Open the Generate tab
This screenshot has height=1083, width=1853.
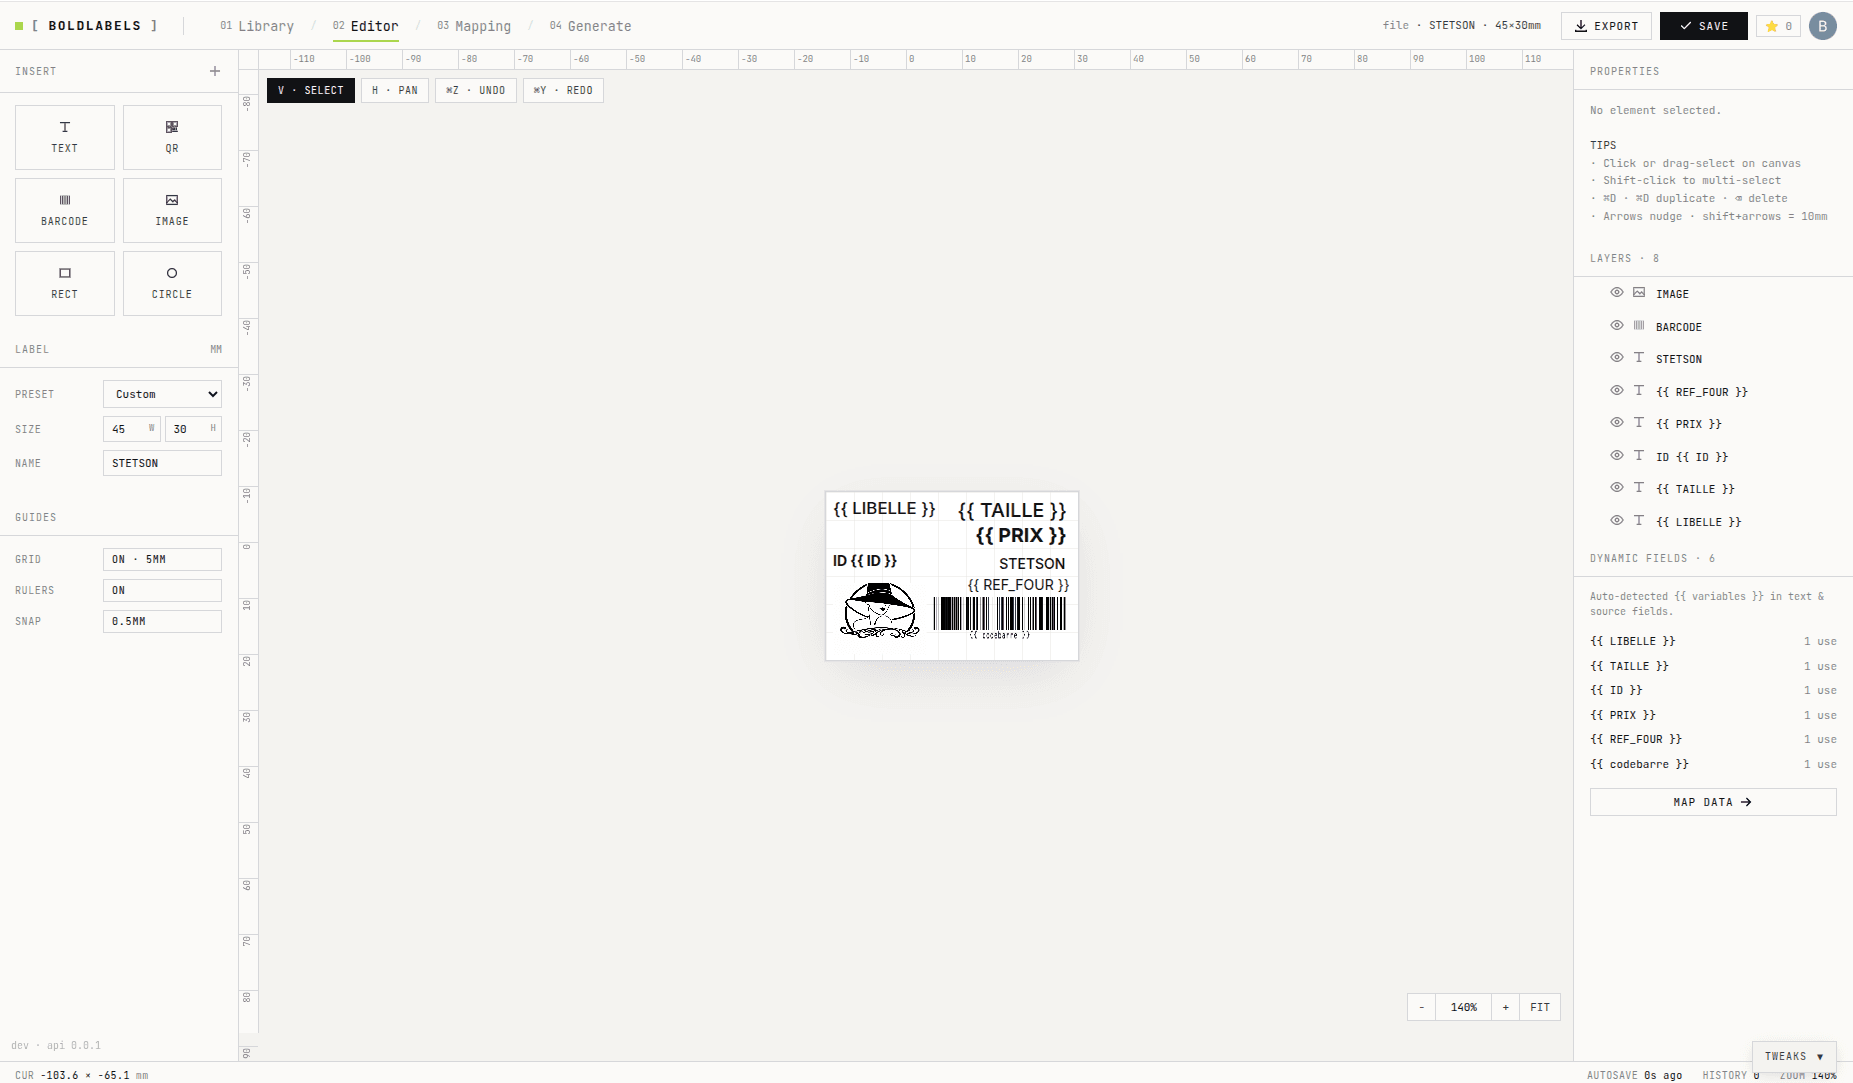click(590, 26)
